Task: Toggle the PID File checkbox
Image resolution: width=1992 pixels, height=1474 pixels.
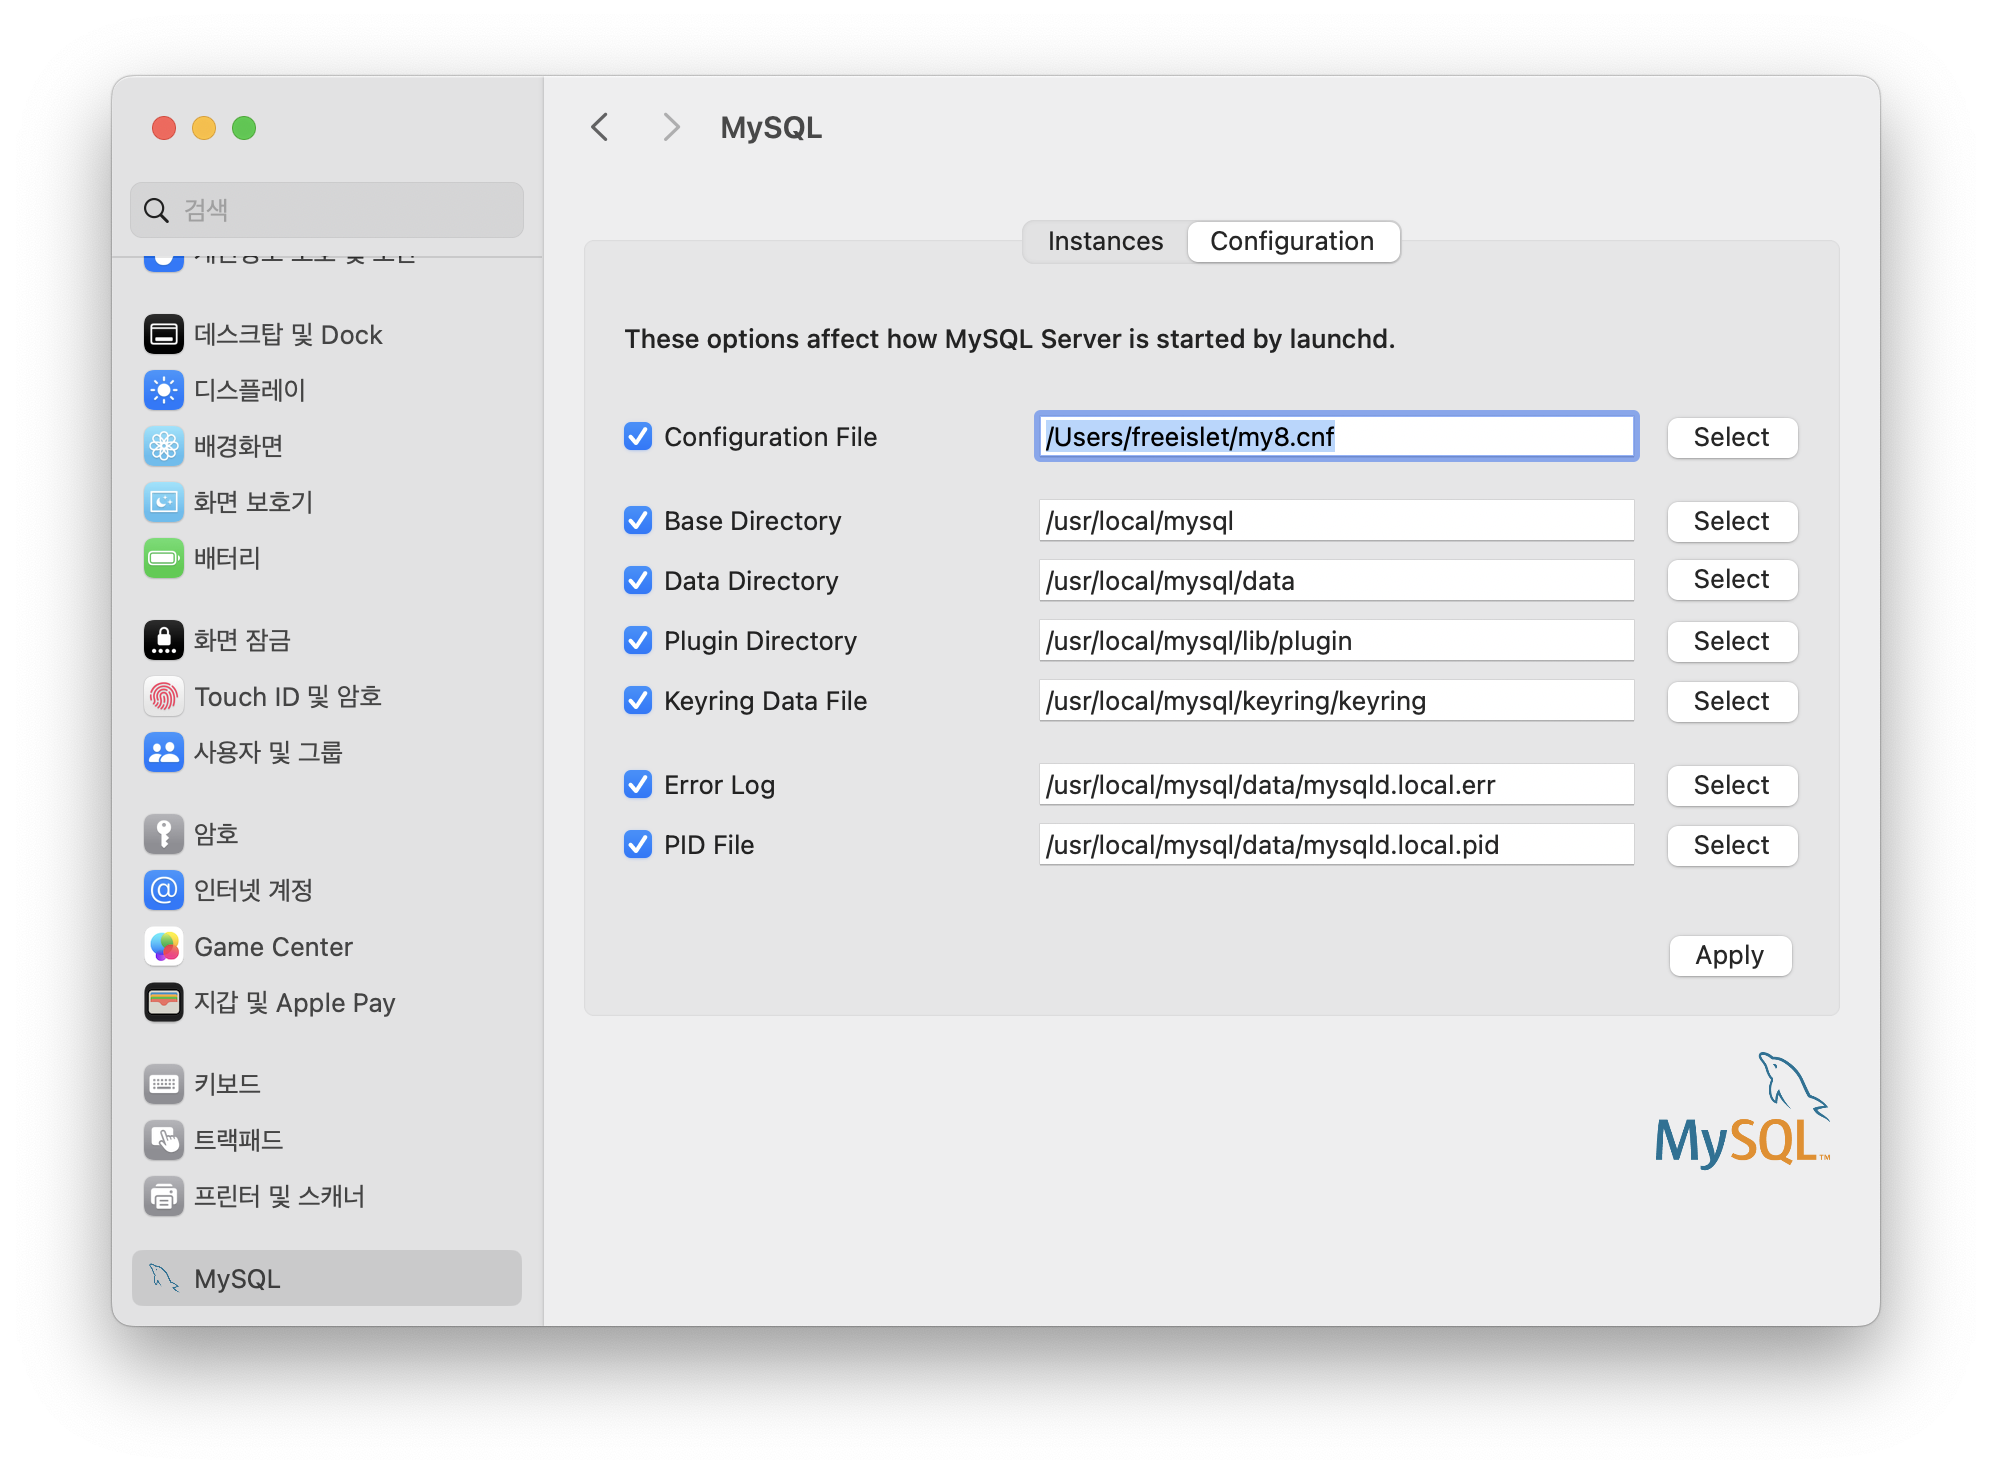Action: [638, 844]
